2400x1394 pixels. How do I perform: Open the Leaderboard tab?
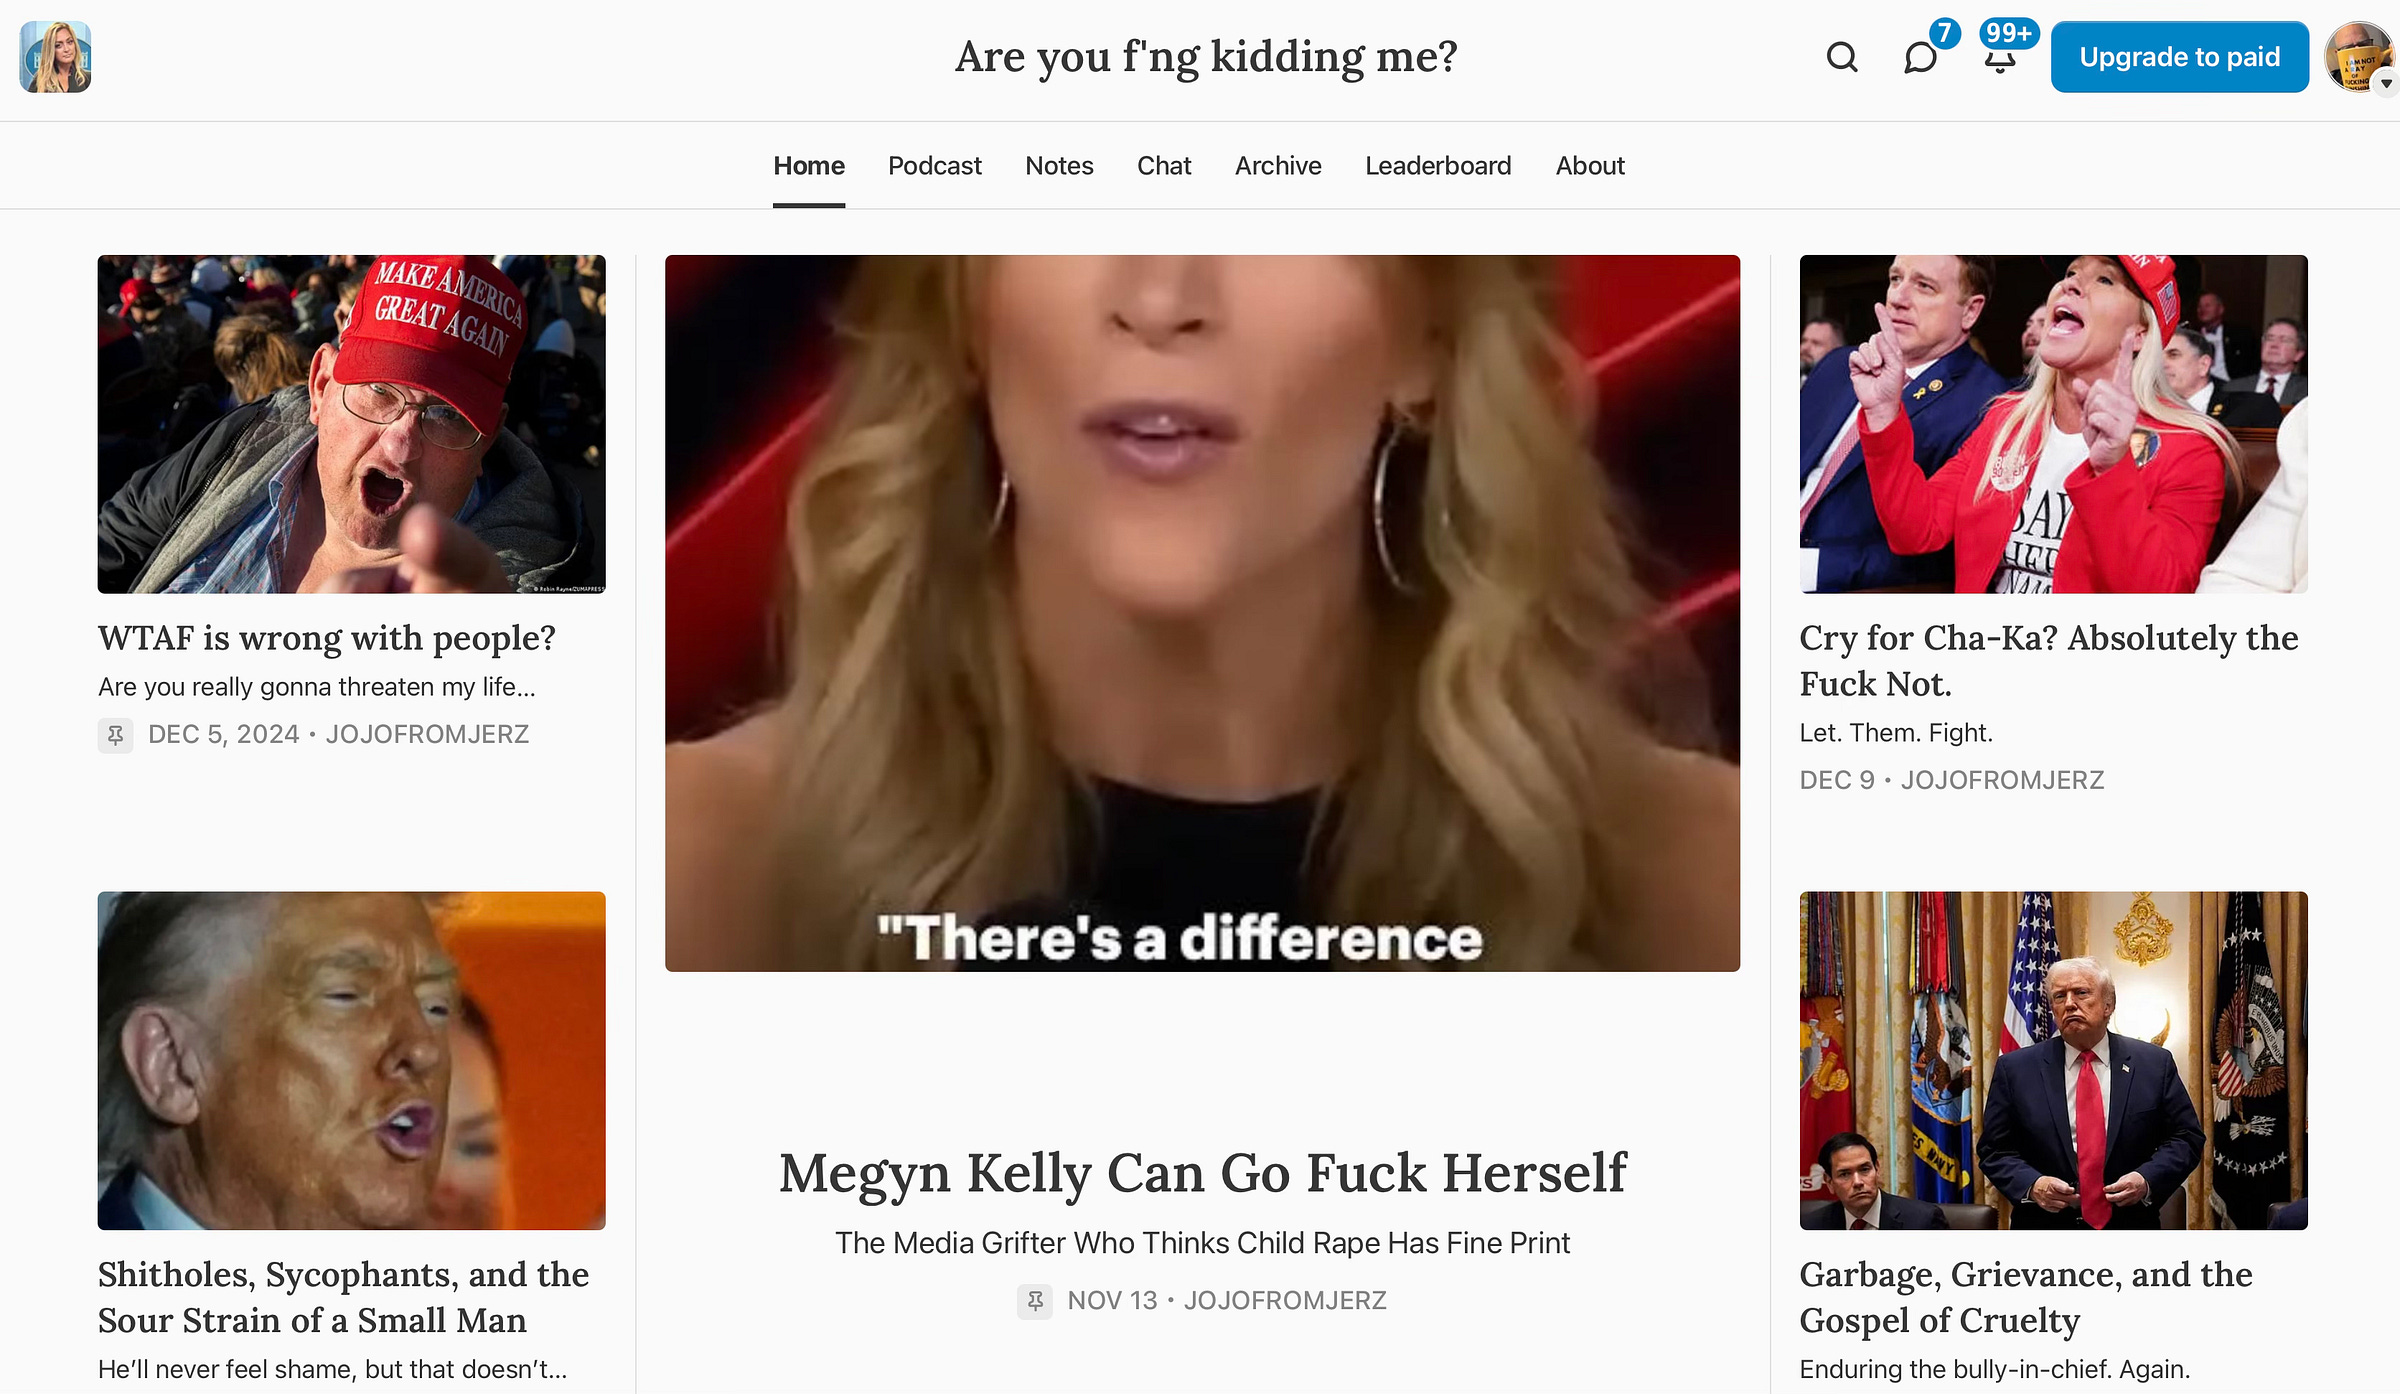pyautogui.click(x=1438, y=166)
